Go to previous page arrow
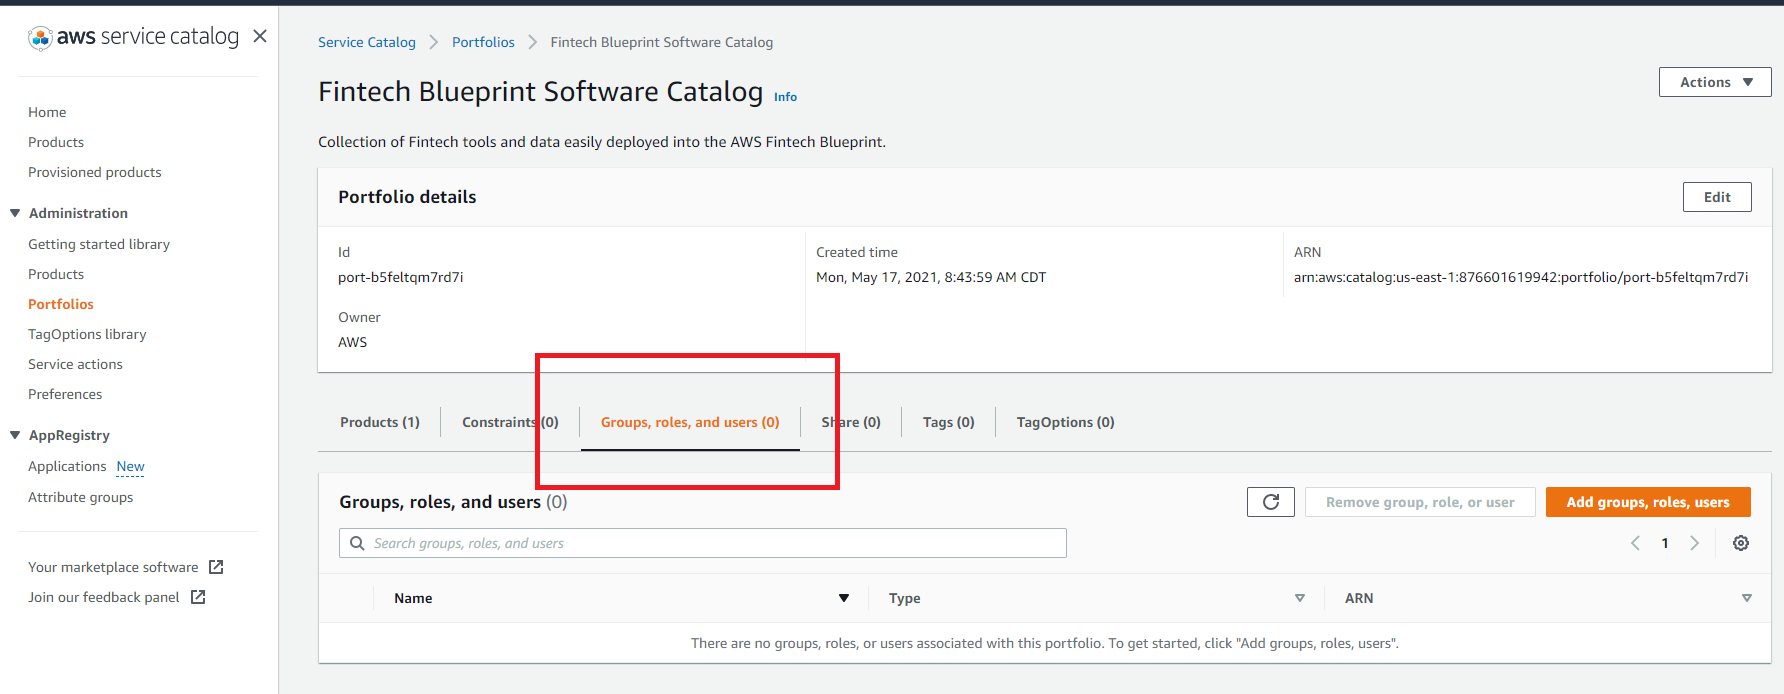 (1635, 543)
